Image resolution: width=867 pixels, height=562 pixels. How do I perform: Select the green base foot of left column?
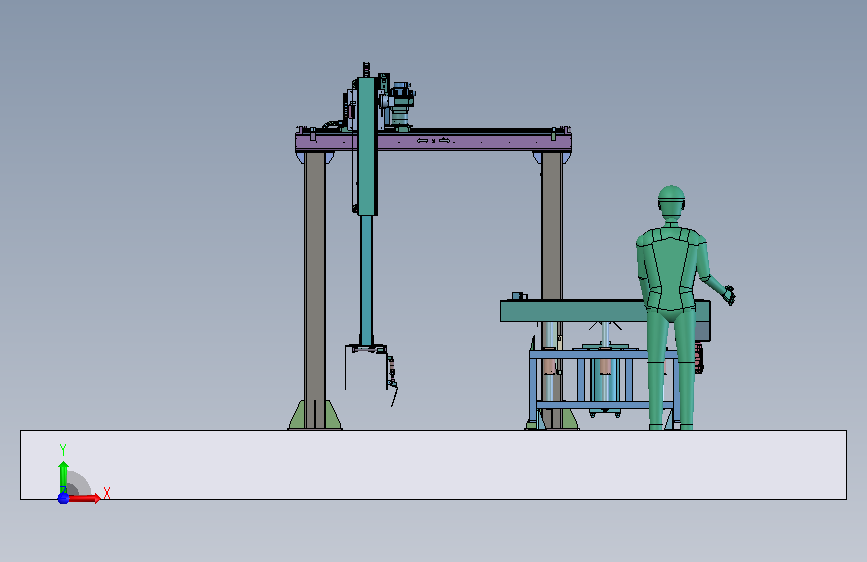(315, 415)
